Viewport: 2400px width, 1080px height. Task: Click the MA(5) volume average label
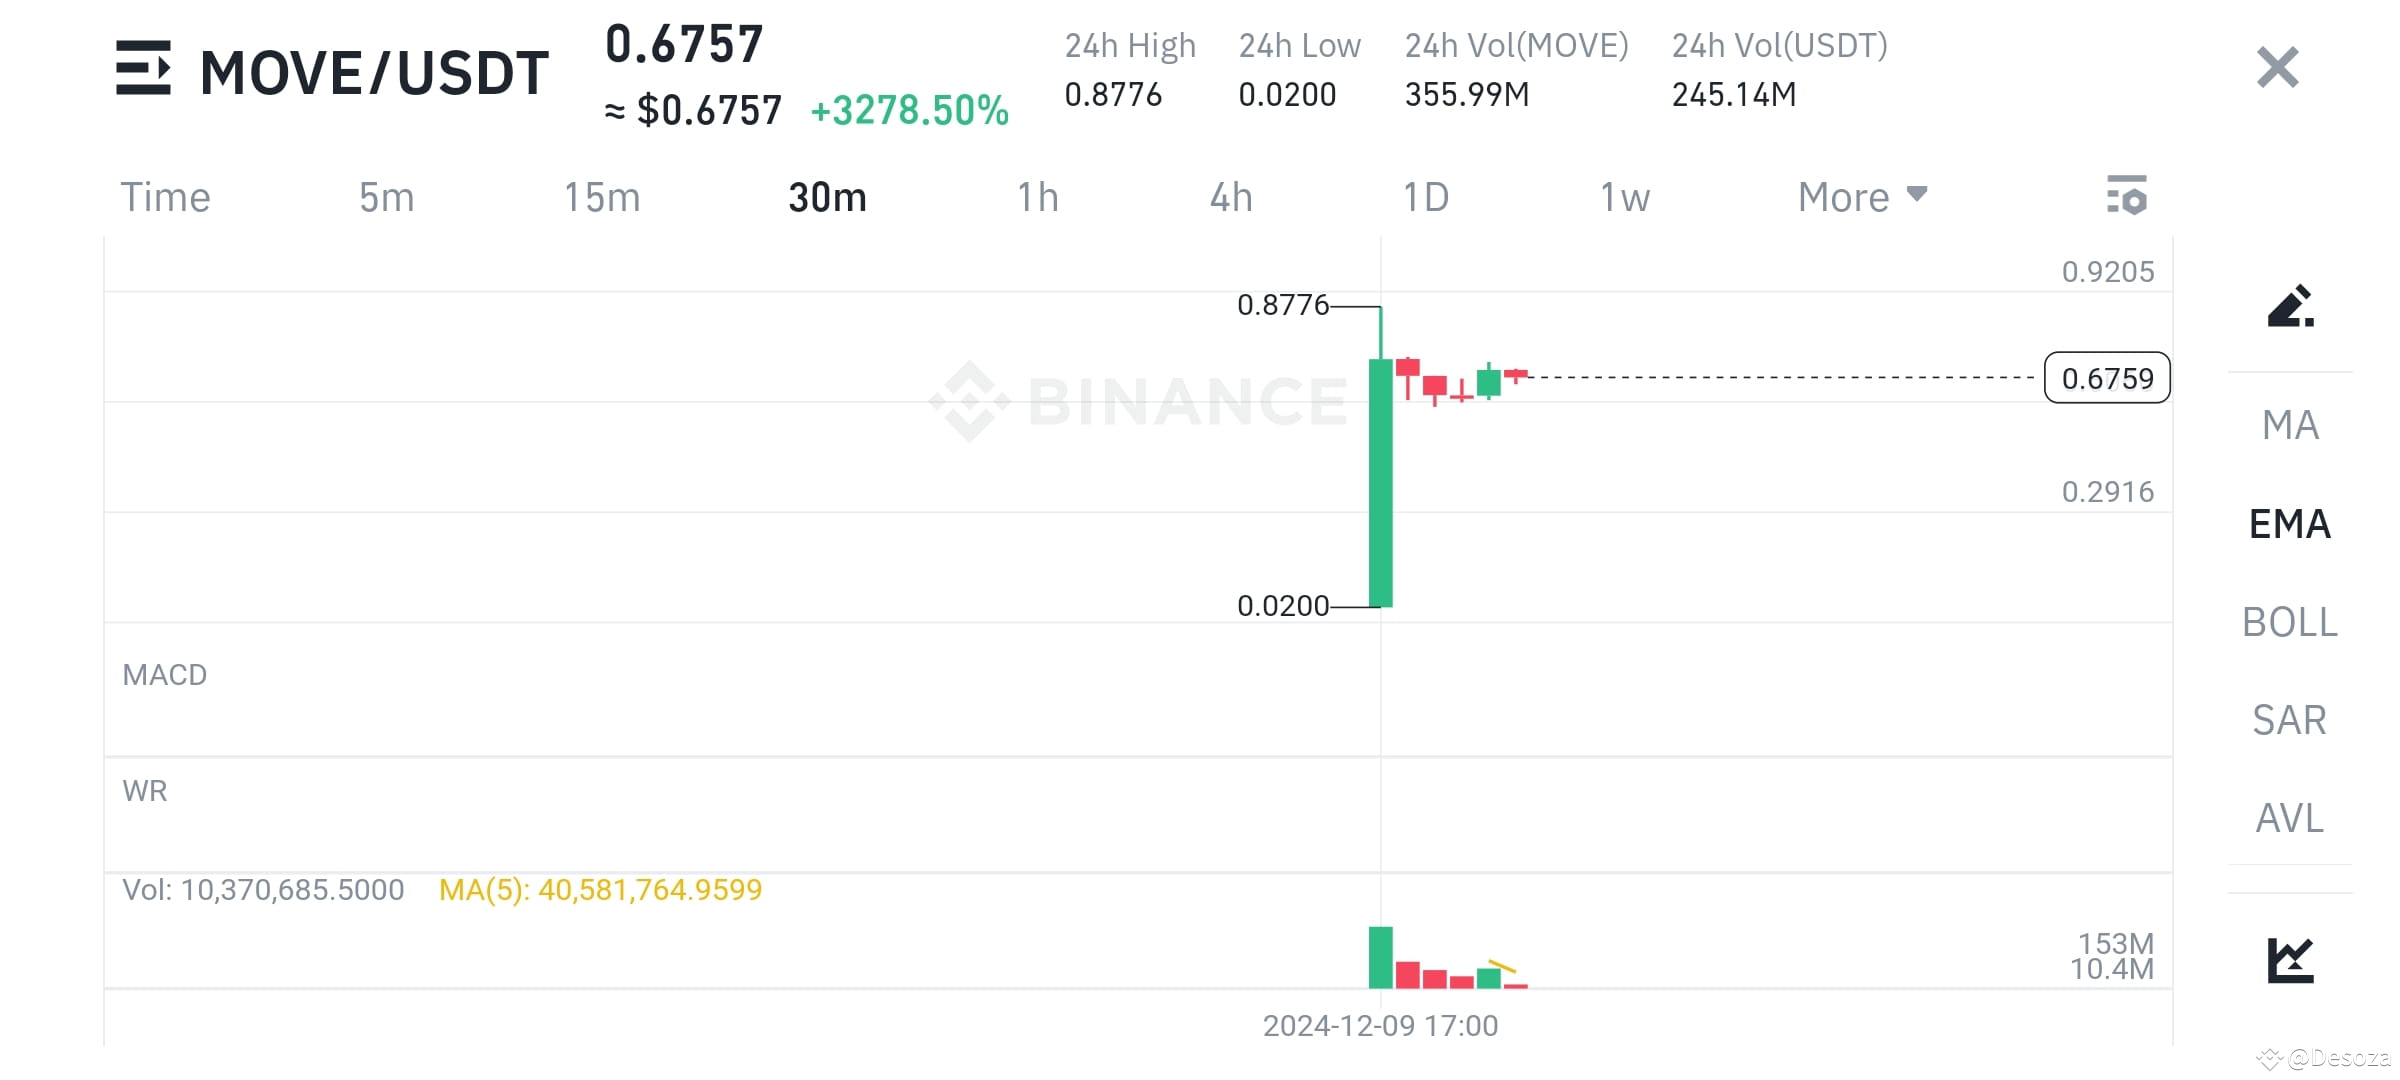[600, 889]
